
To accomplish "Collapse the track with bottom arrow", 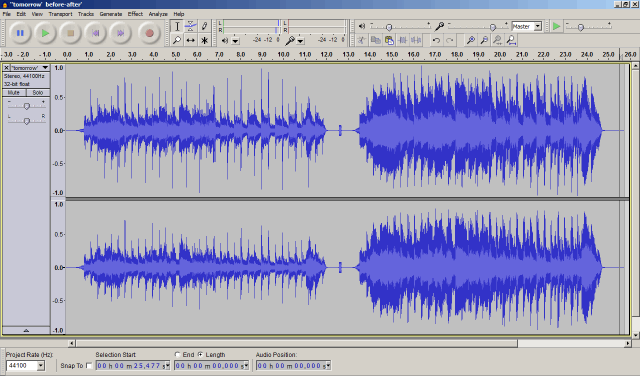I will [x=26, y=330].
